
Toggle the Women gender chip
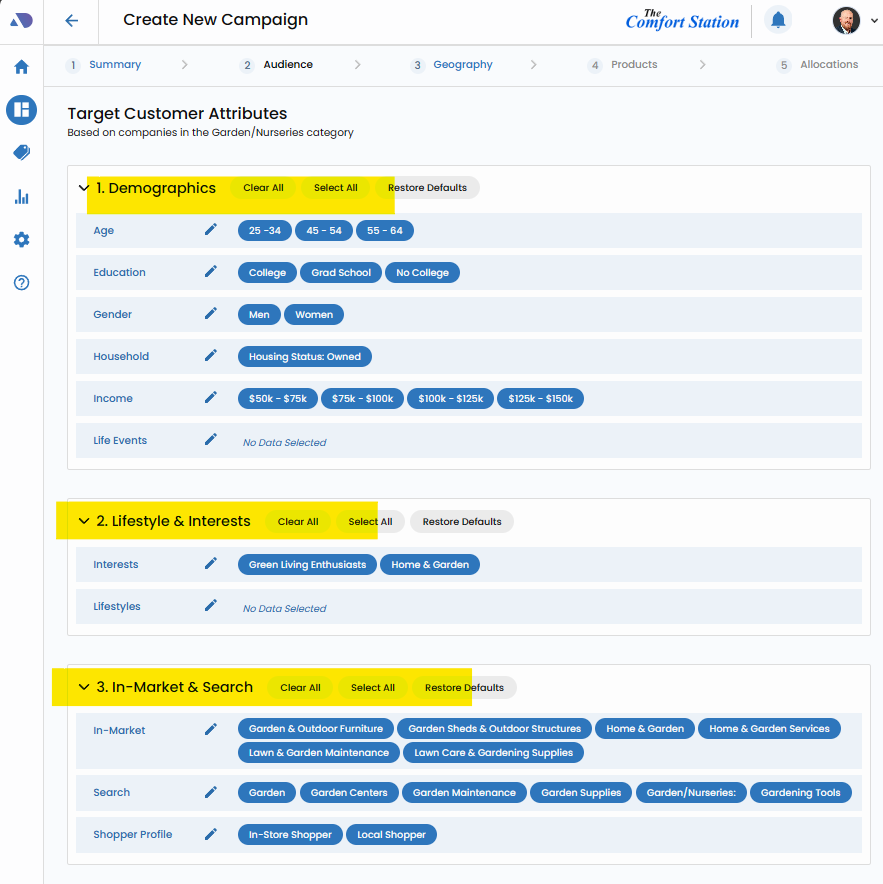(x=314, y=314)
